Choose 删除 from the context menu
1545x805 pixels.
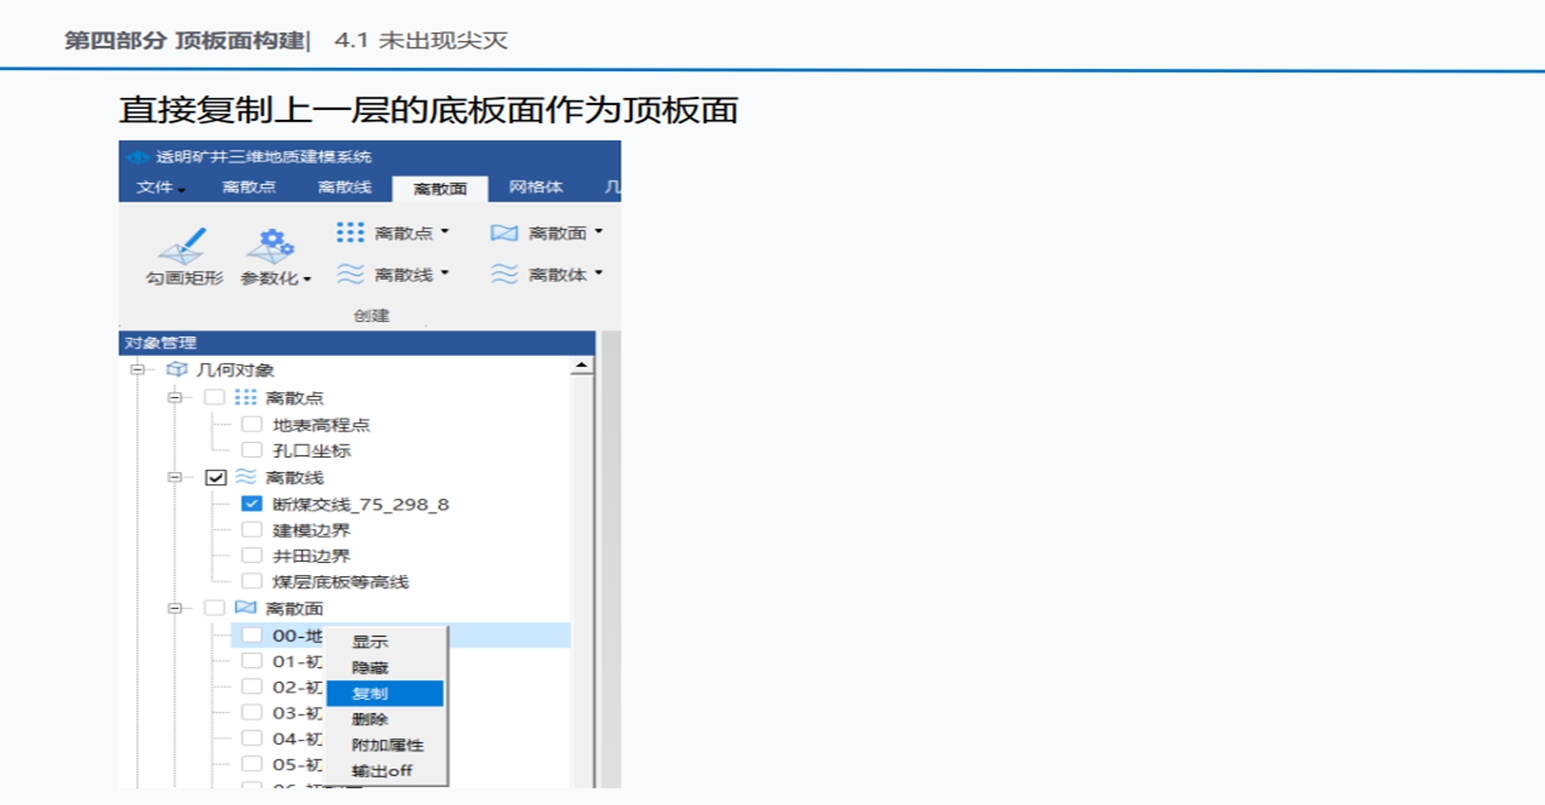coord(370,719)
